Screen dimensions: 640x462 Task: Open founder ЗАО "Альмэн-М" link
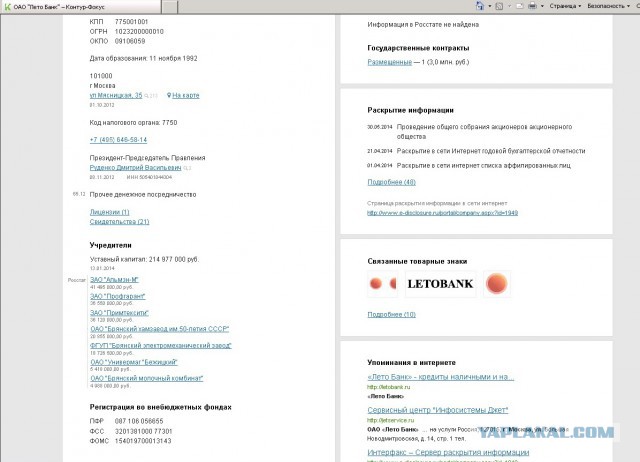[x=114, y=280]
